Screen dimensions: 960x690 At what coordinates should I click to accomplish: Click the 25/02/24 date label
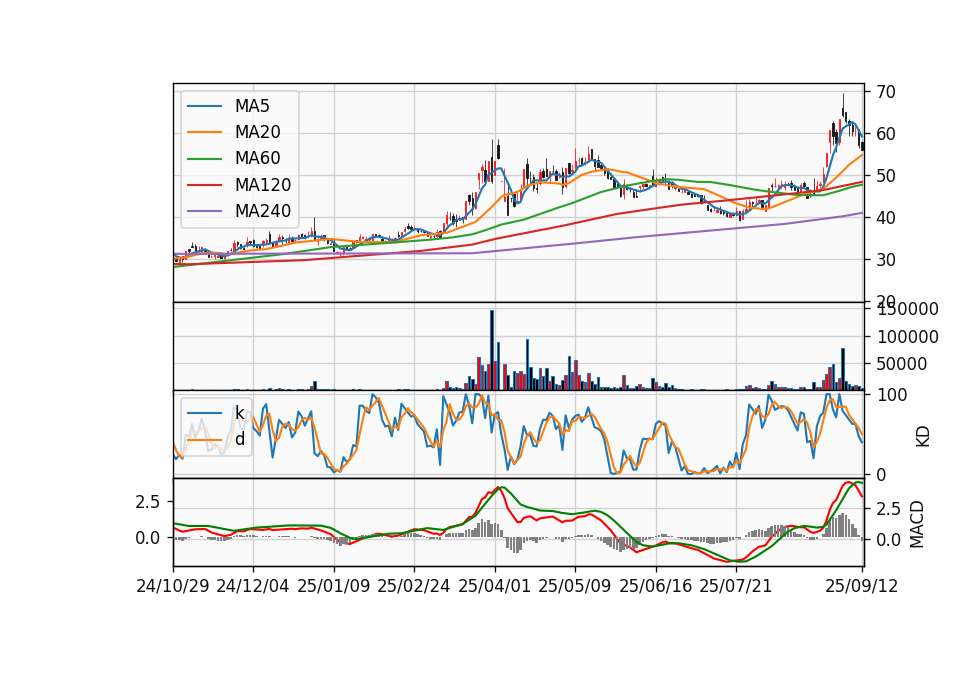click(x=414, y=587)
